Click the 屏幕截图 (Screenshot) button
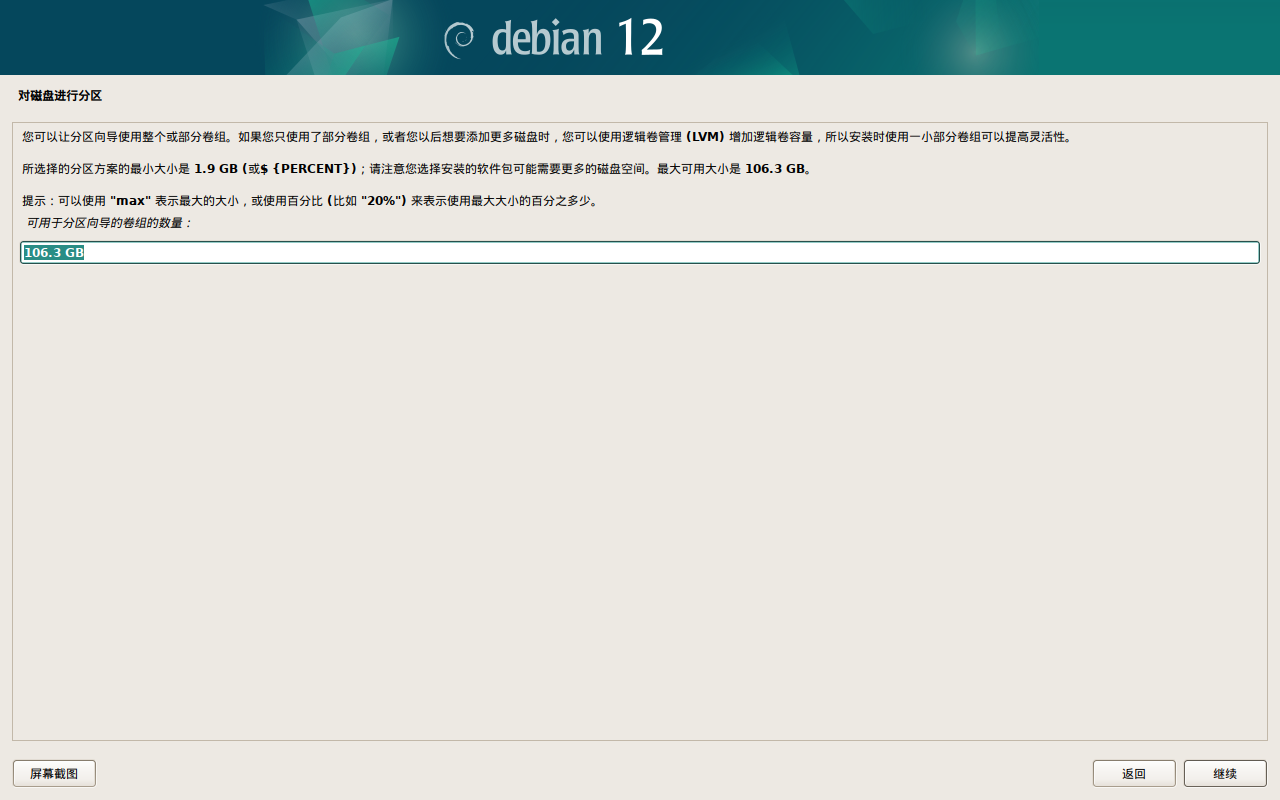Screen dimensions: 1280x800 pos(54,773)
